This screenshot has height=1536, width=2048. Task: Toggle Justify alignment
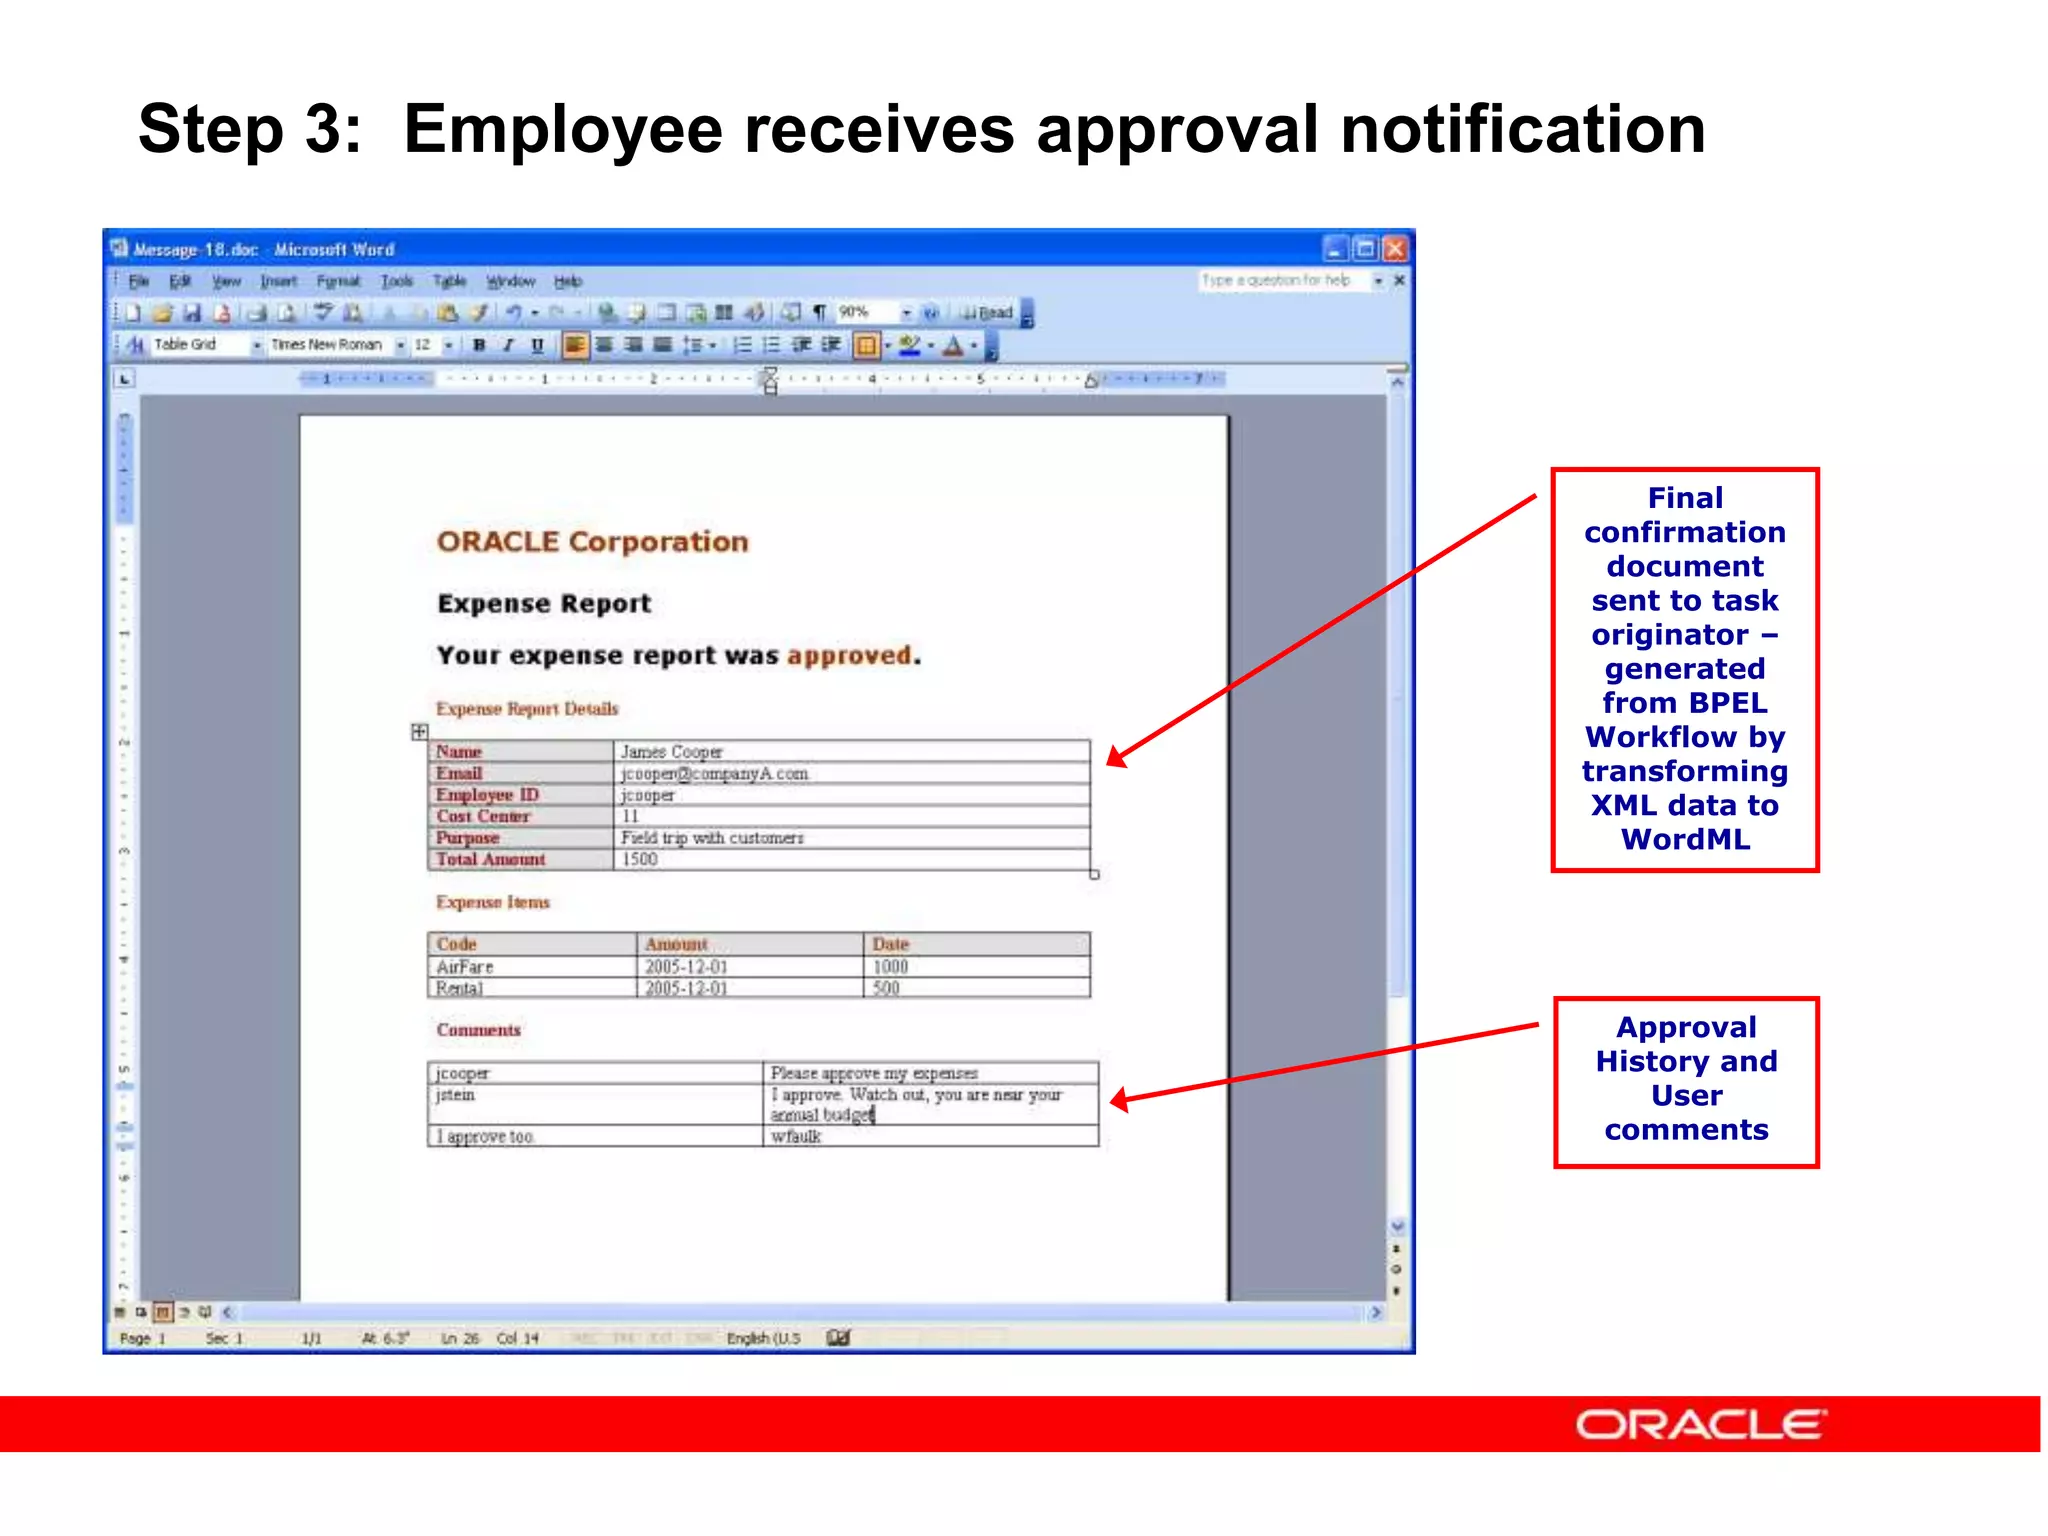click(662, 345)
